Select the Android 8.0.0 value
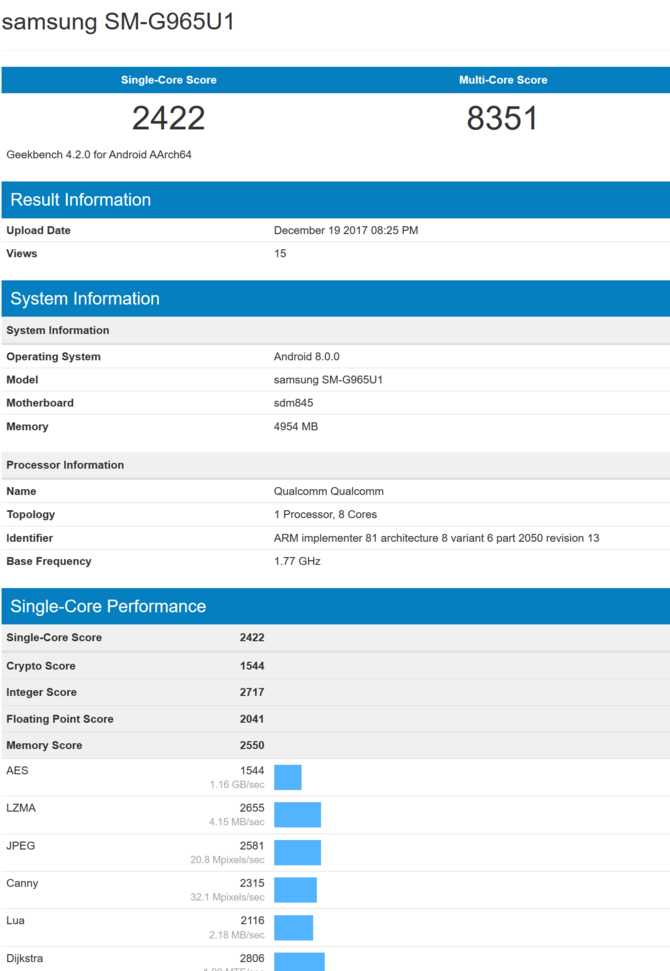Viewport: 670px width, 971px height. coord(307,357)
